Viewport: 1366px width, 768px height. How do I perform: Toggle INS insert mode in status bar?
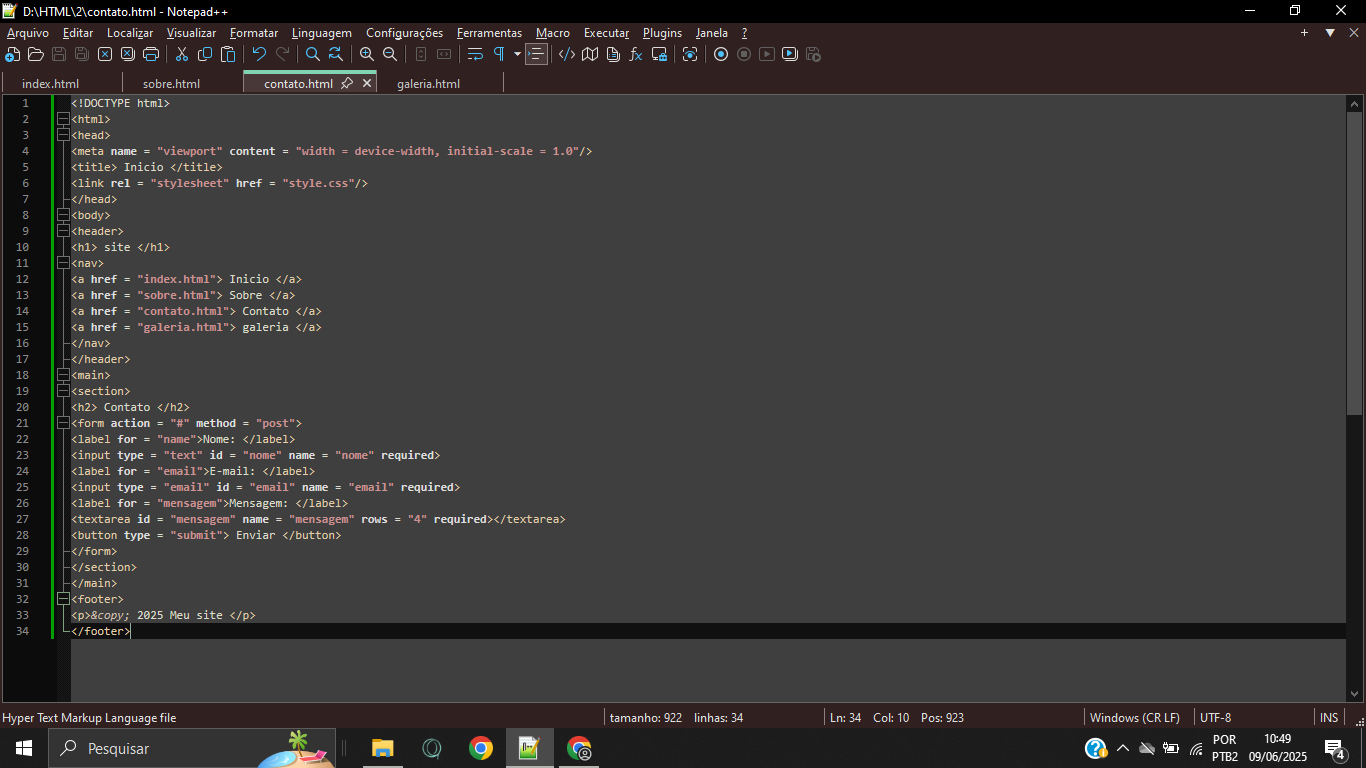coord(1329,717)
